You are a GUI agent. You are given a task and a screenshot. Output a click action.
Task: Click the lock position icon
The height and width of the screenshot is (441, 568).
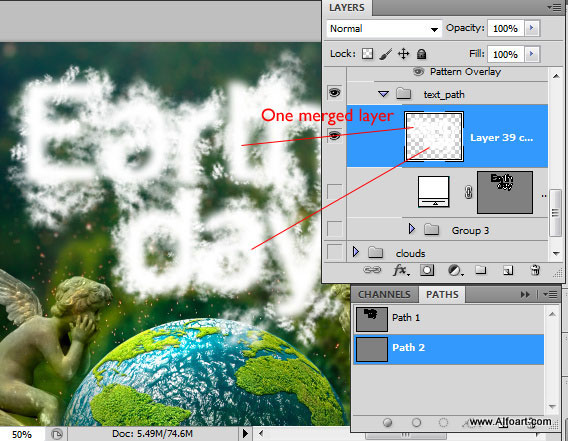[404, 54]
